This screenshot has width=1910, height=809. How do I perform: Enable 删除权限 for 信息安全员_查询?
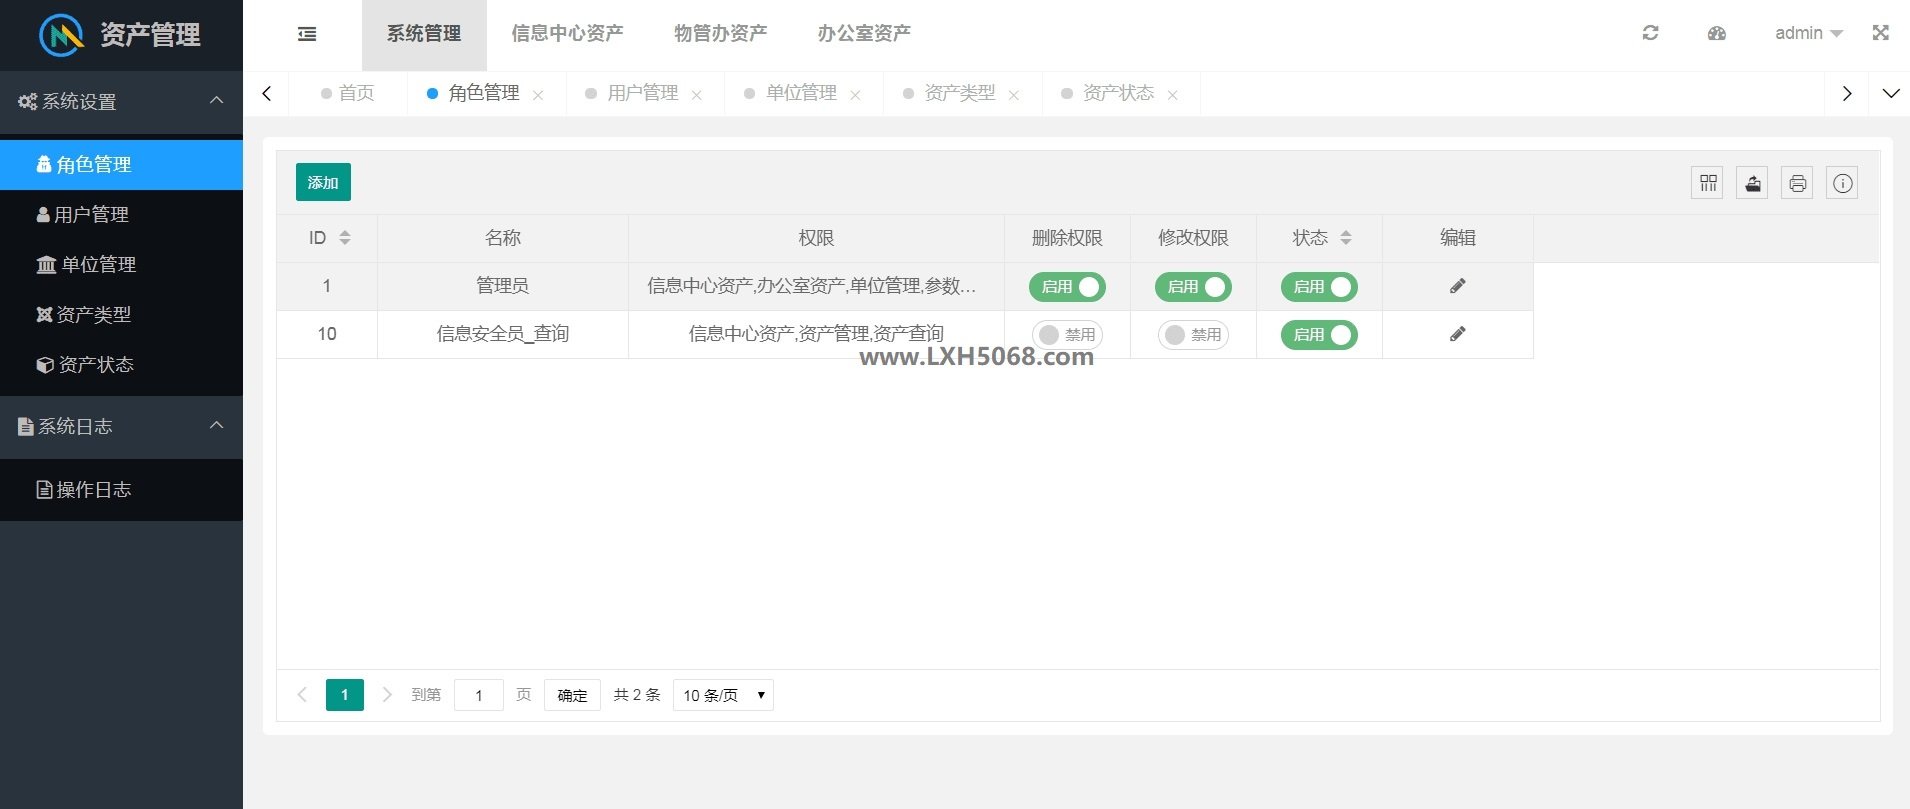(1067, 335)
